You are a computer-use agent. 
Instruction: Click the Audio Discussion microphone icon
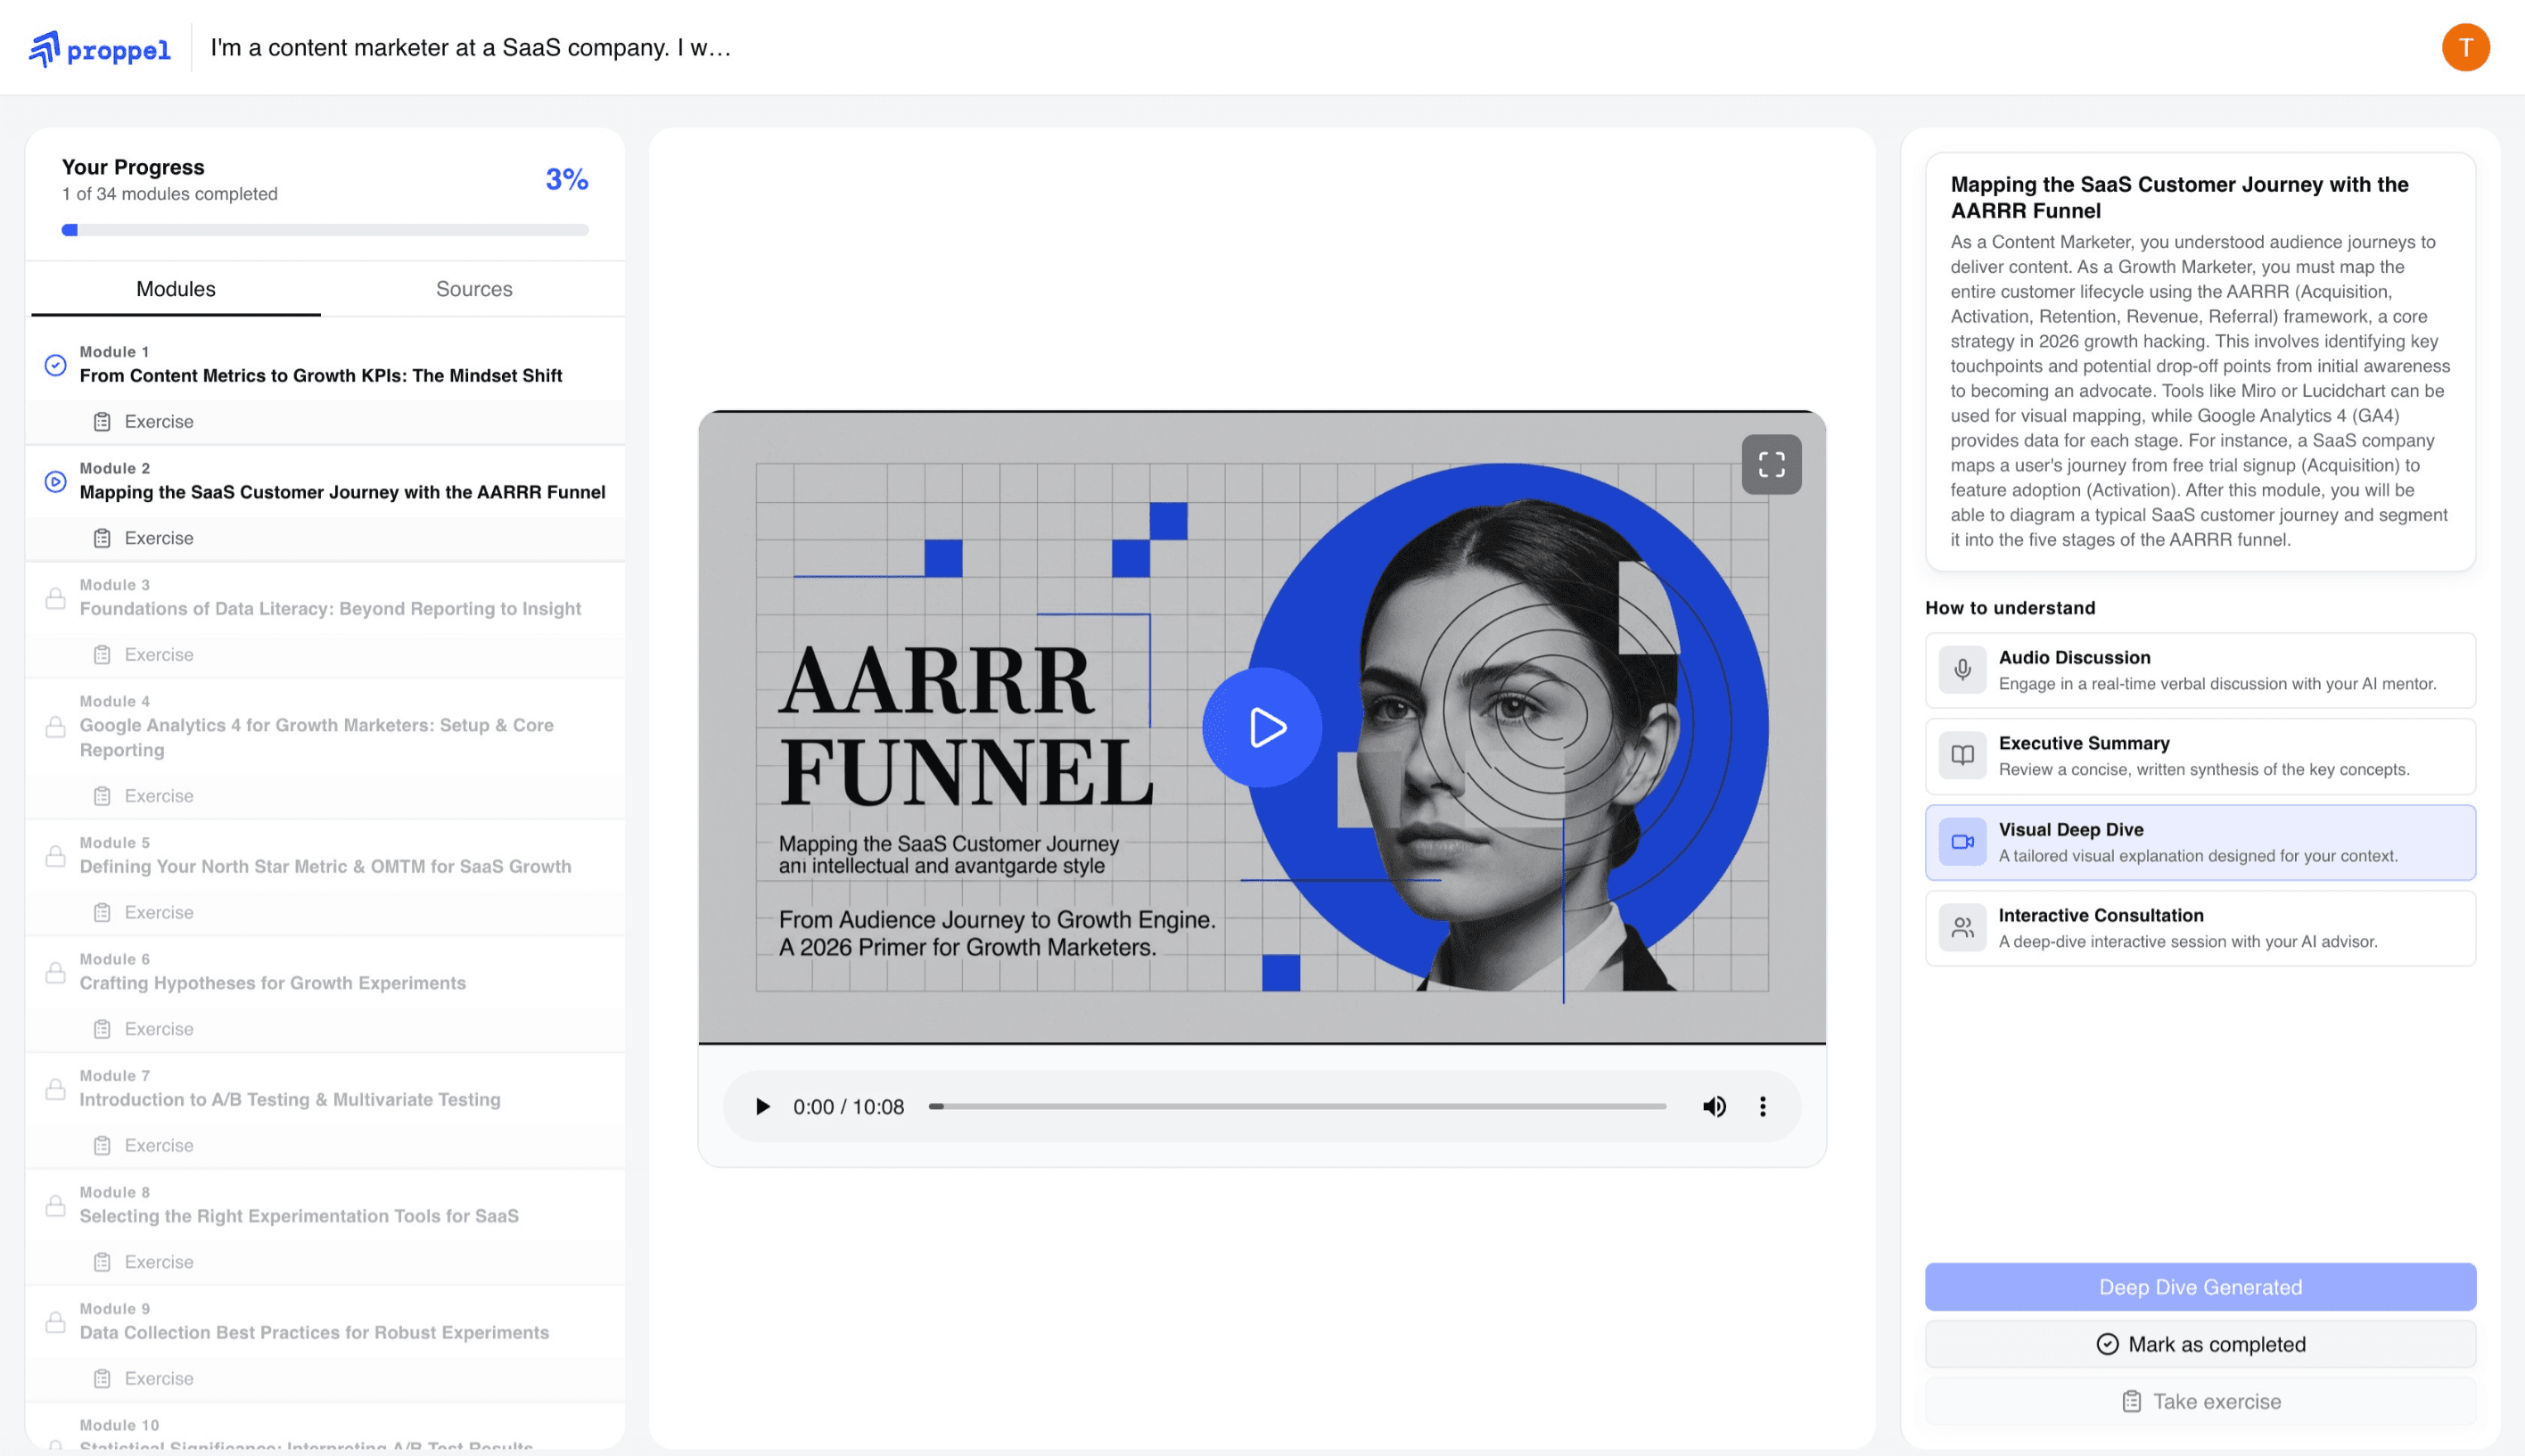[1962, 670]
